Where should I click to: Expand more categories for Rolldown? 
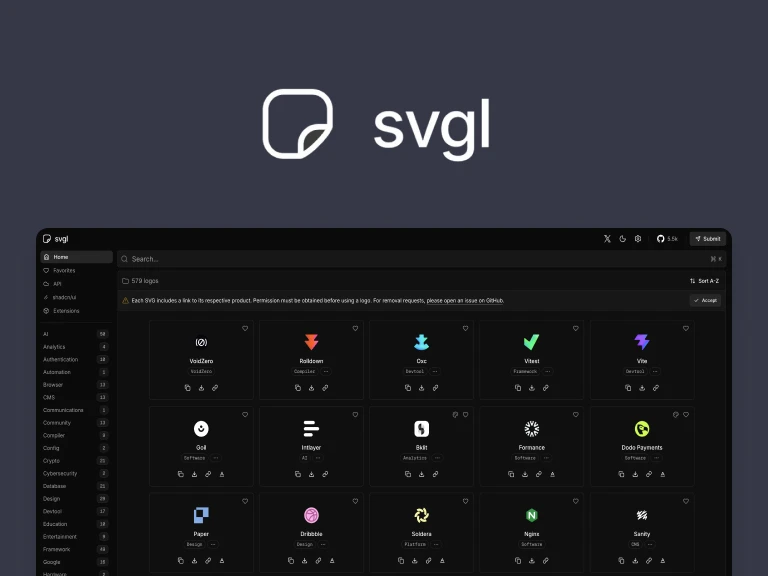(326, 371)
